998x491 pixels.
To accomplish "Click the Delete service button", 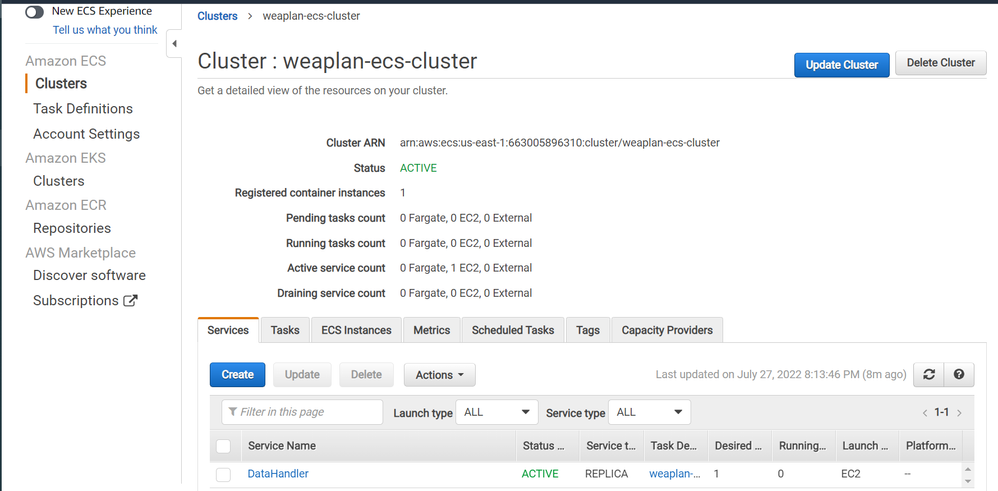I will point(367,374).
